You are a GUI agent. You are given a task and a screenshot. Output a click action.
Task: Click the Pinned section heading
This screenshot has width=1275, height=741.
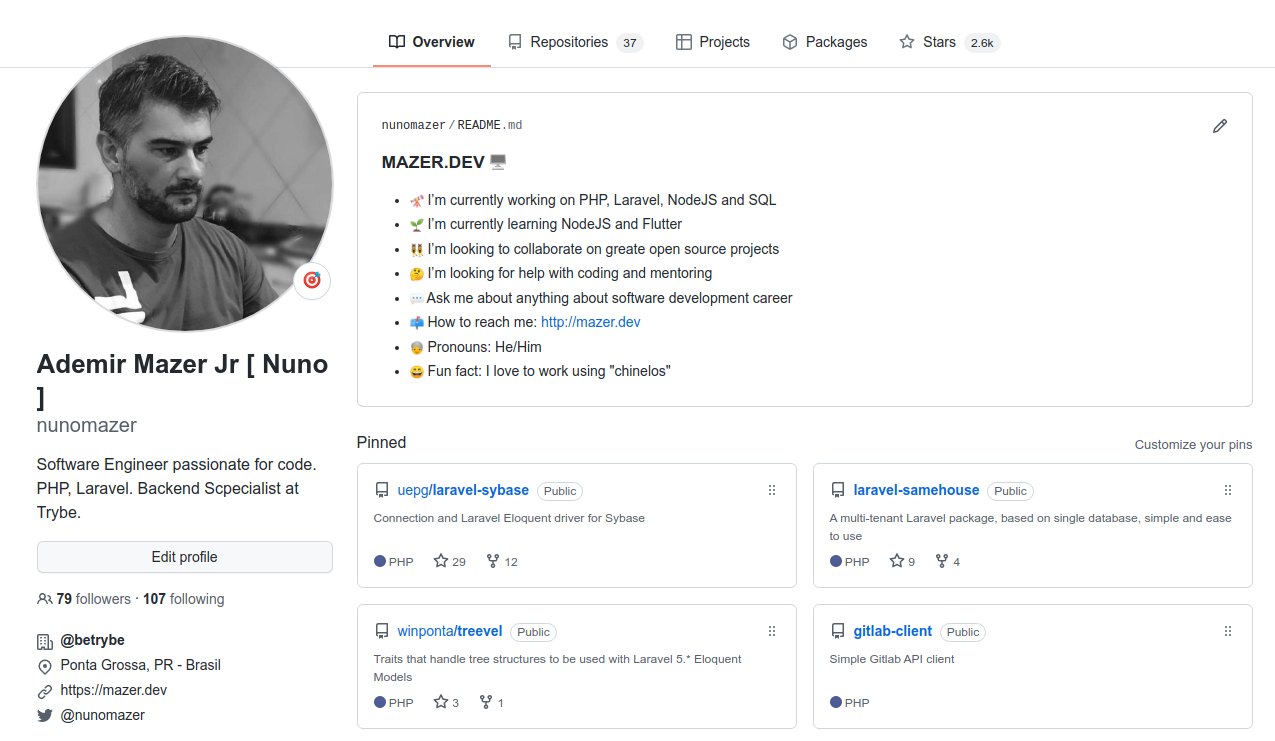[381, 442]
